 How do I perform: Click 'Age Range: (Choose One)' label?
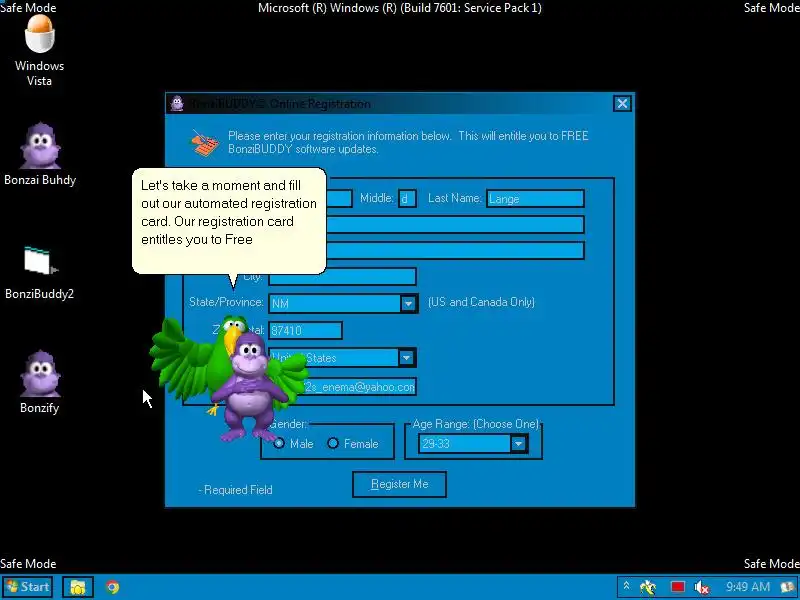476,424
